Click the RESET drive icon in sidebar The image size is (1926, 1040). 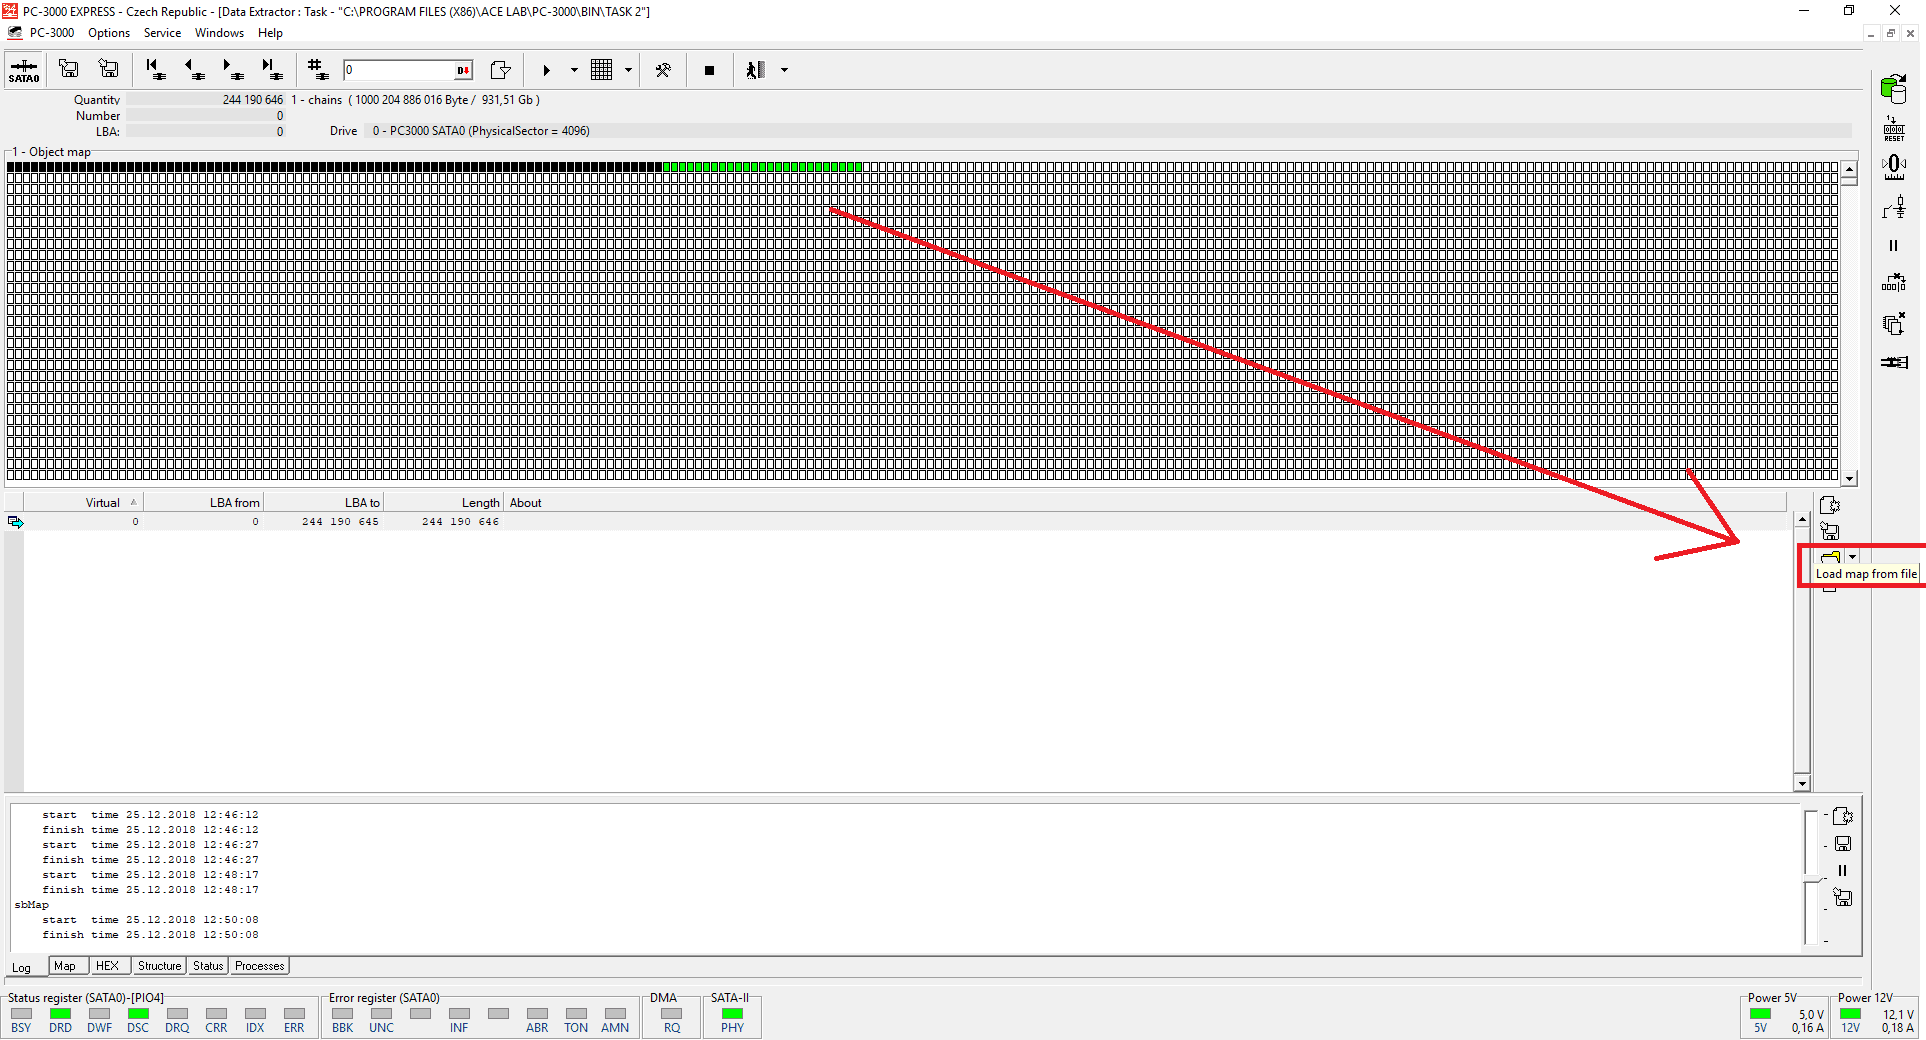[x=1894, y=128]
